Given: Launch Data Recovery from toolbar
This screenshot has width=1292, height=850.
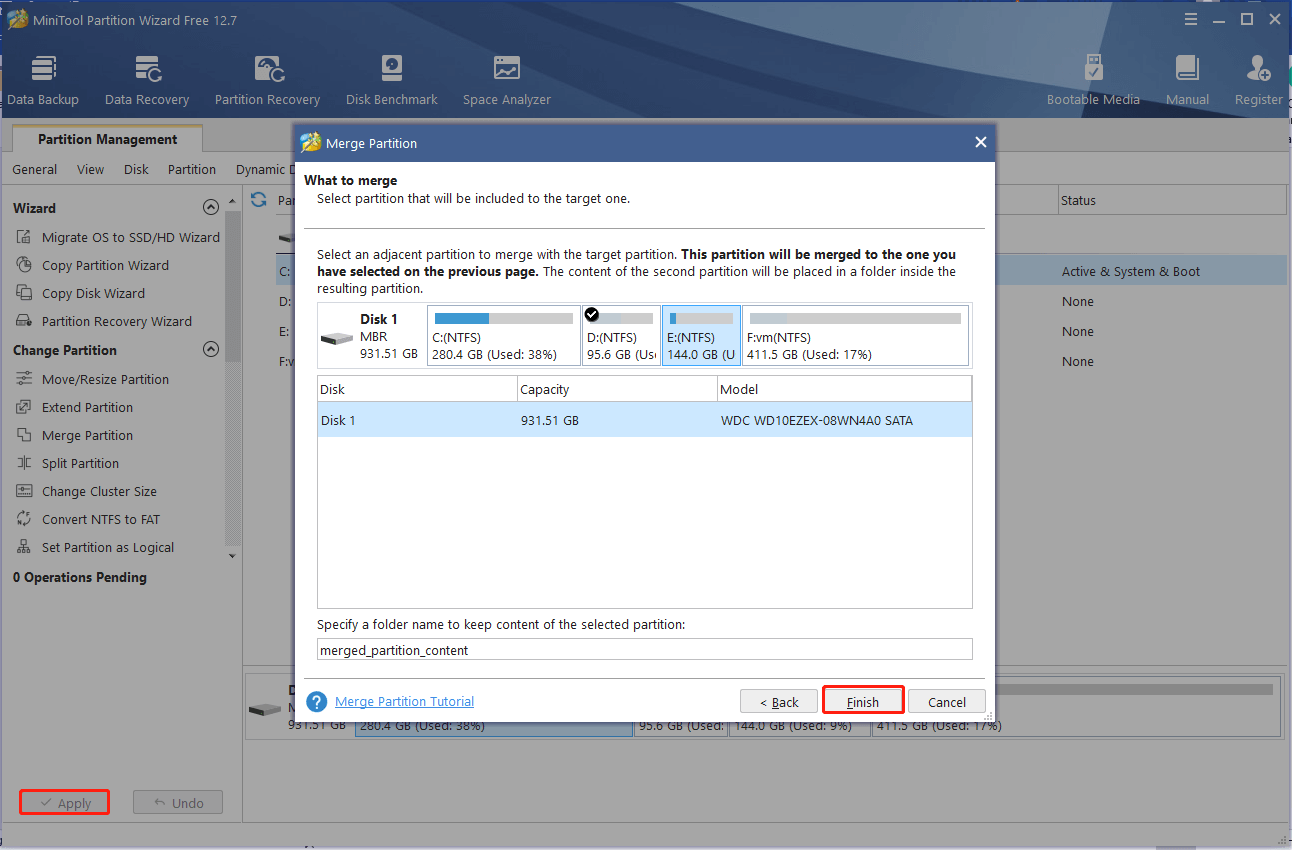Looking at the screenshot, I should click(x=147, y=80).
